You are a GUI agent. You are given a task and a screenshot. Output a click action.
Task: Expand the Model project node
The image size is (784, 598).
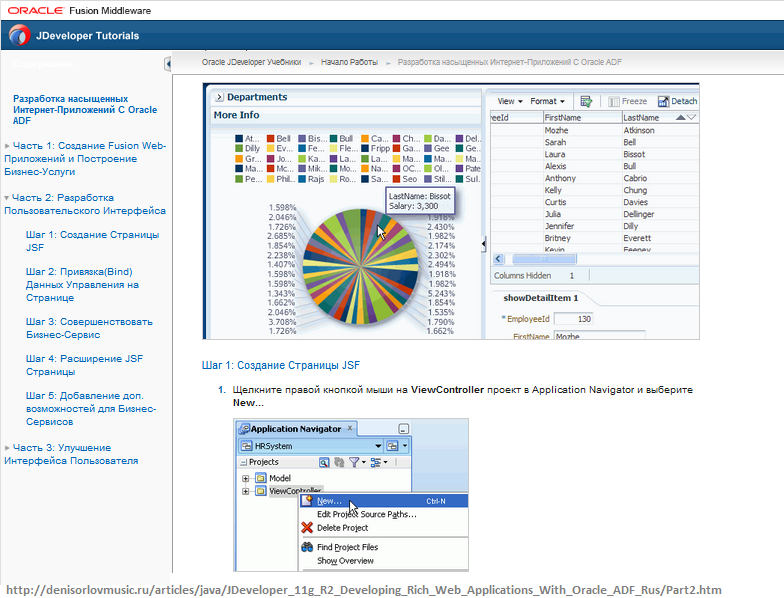246,478
